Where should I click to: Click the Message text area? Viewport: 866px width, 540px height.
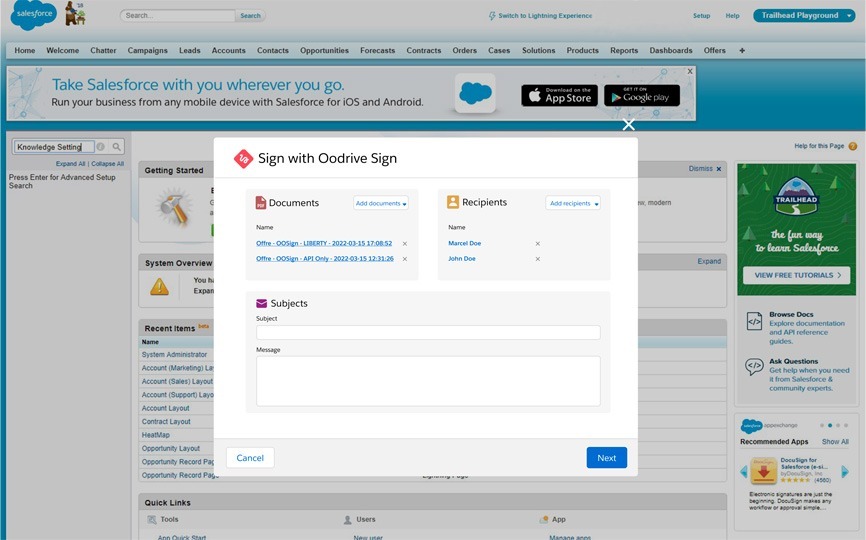coord(428,381)
